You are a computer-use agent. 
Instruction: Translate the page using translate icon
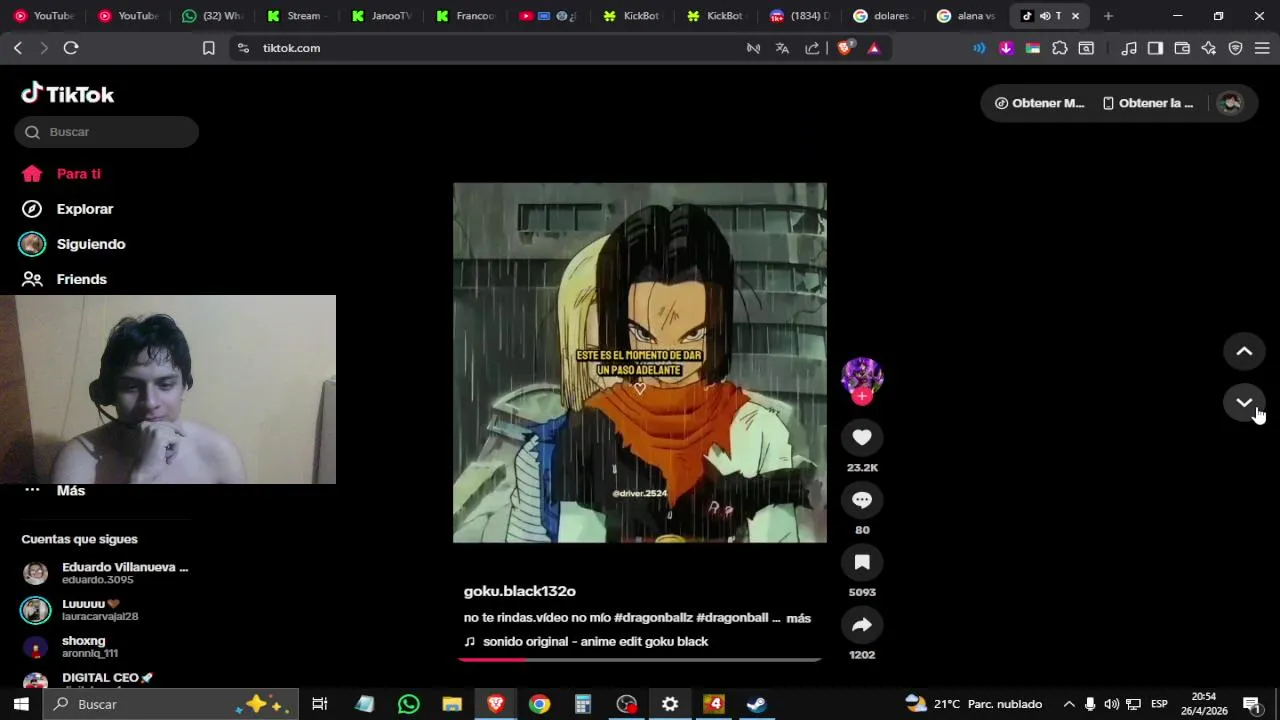pyautogui.click(x=782, y=48)
